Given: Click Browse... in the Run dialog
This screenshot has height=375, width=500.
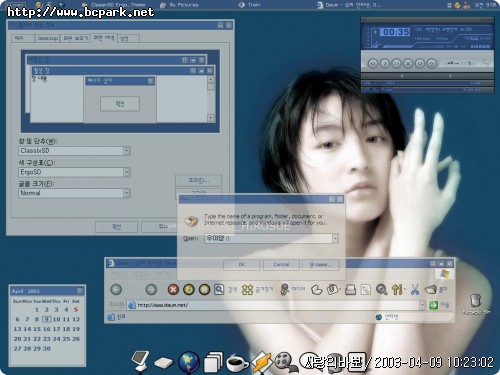Looking at the screenshot, I should click(320, 264).
